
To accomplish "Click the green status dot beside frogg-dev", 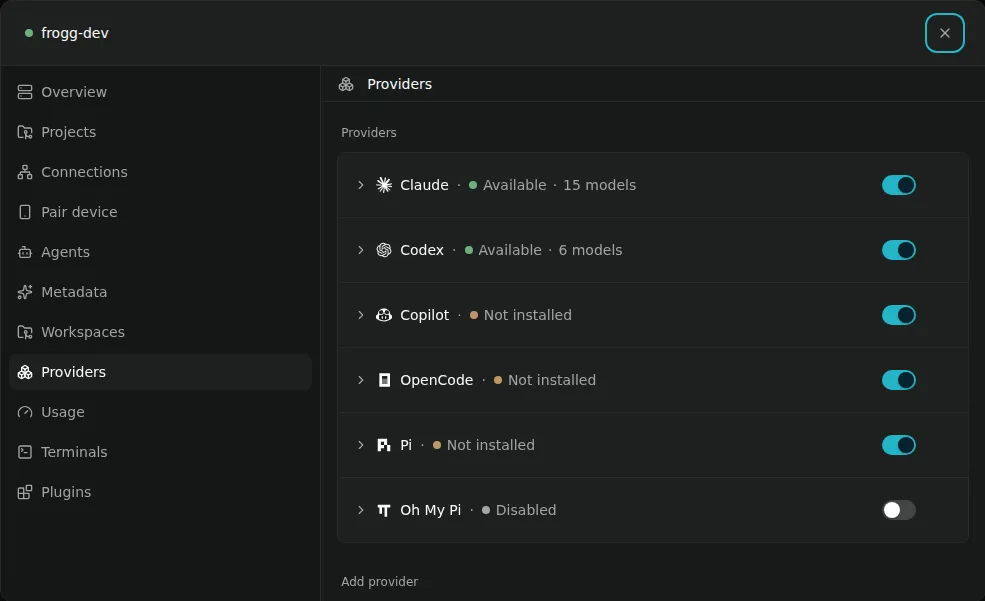I will [28, 33].
